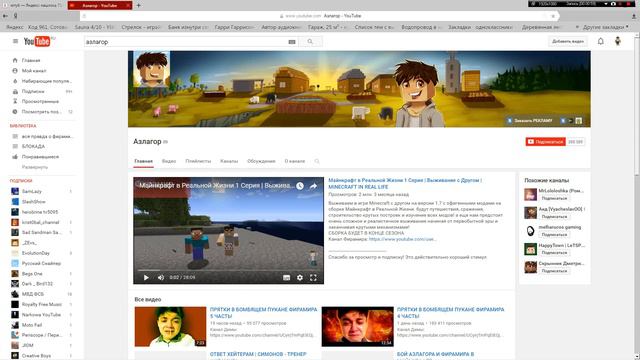Open the 5 ЧАСТЬ video thumbnail

170,327
